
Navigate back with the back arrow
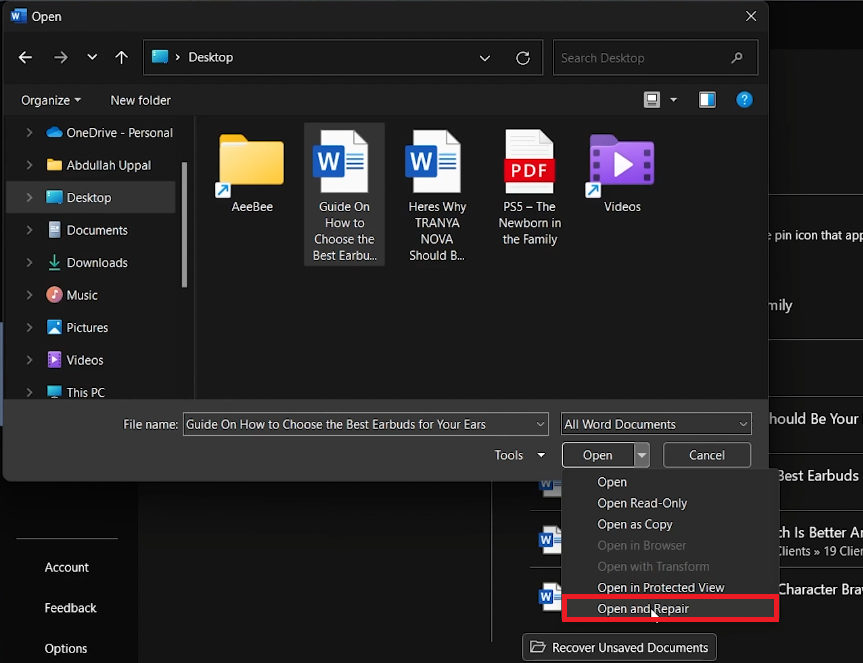pos(25,57)
